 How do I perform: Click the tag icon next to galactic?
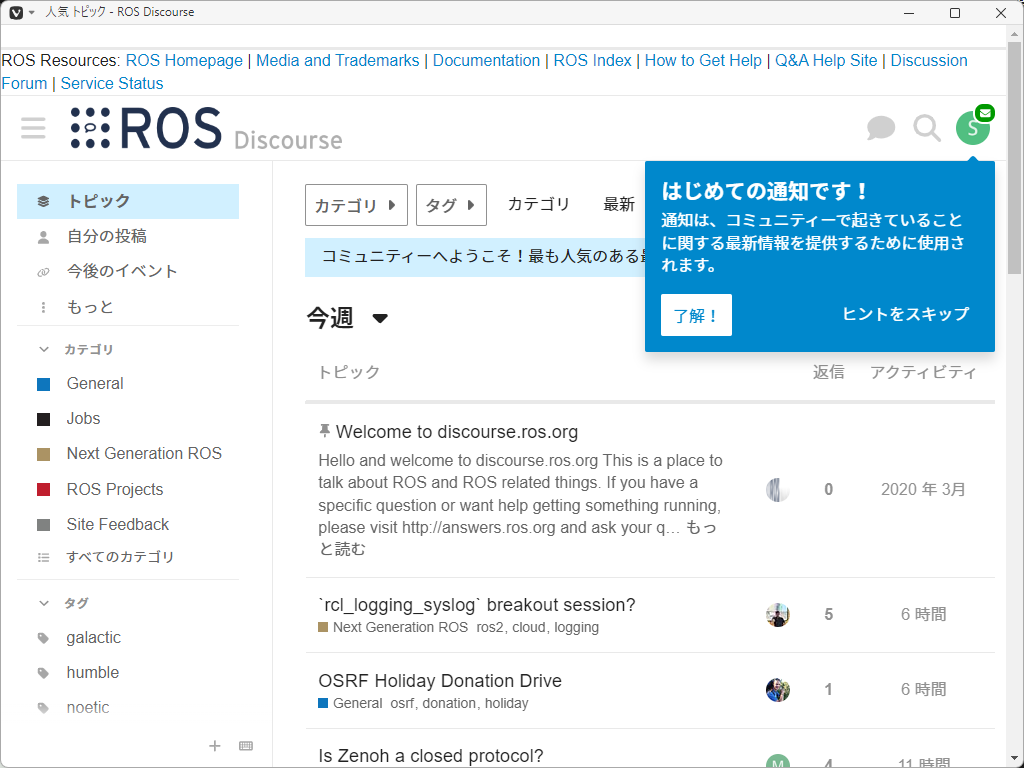click(x=43, y=638)
